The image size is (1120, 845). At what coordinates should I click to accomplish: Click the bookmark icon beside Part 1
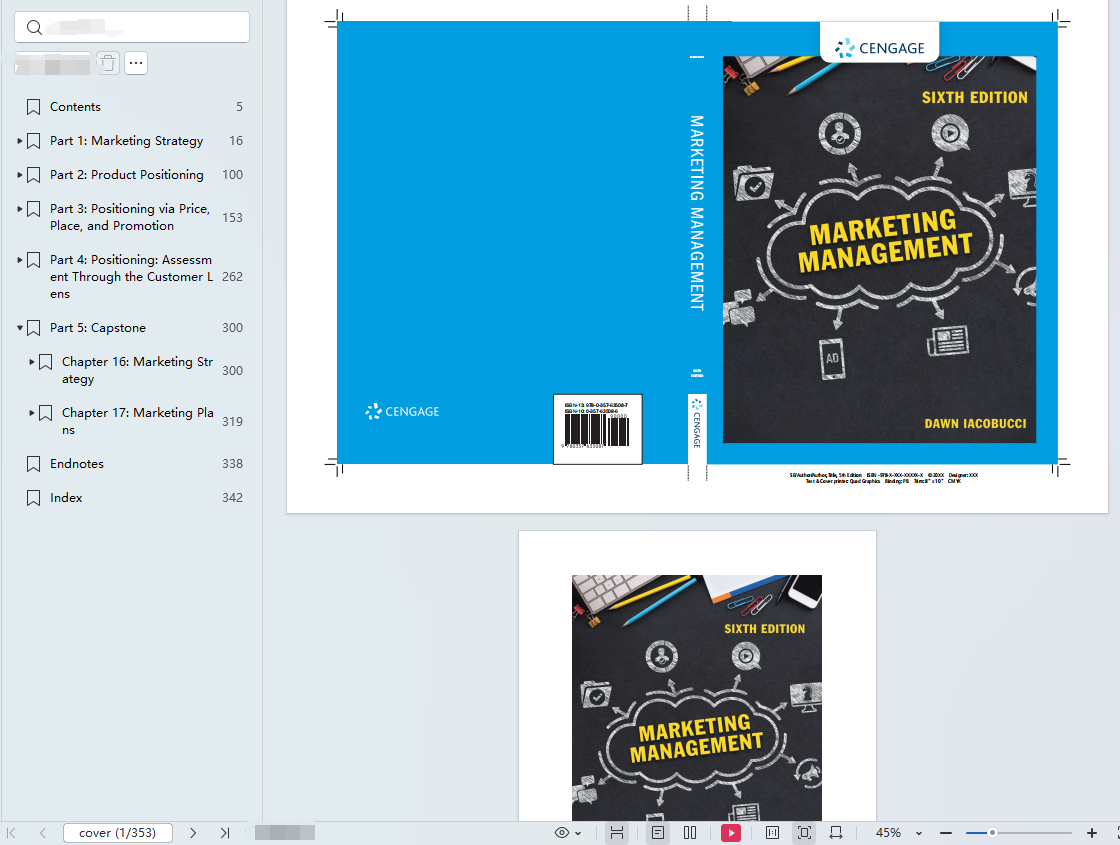pyautogui.click(x=34, y=141)
